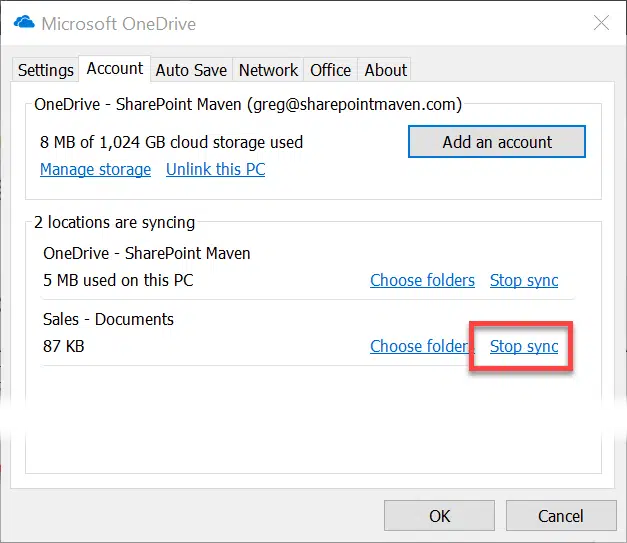Viewport: 627px width, 543px height.
Task: Click the 'OneDrive - SharePoint Maven' location name
Action: 147,254
